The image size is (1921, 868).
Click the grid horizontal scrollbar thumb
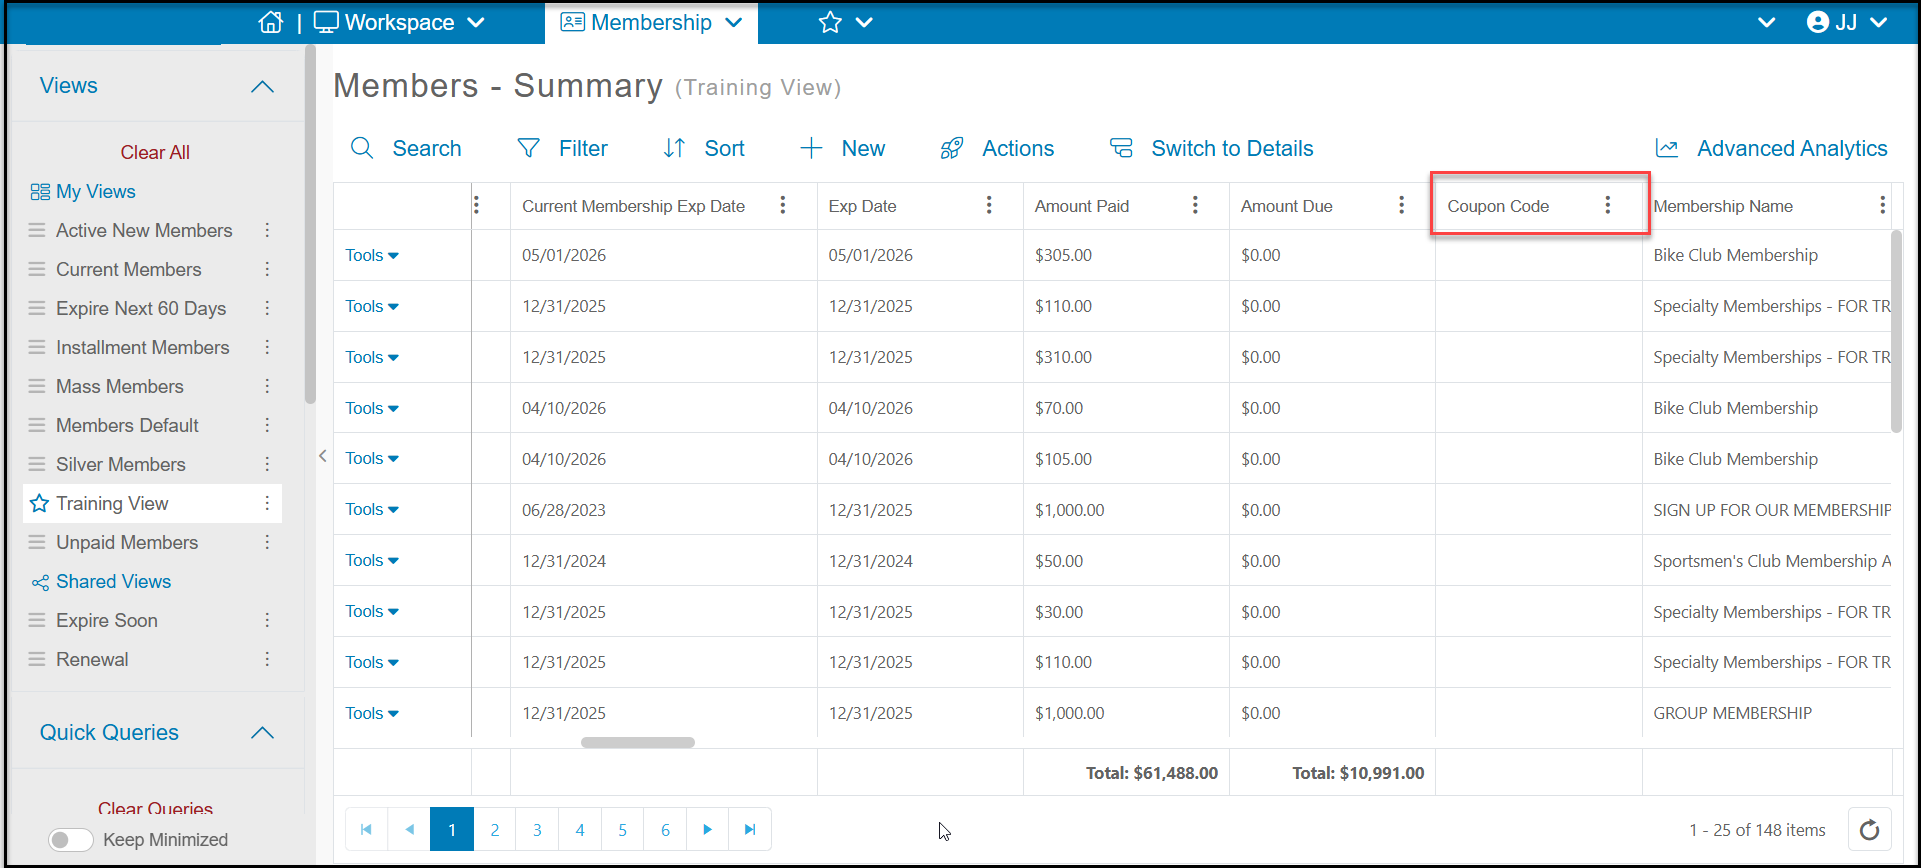point(638,742)
